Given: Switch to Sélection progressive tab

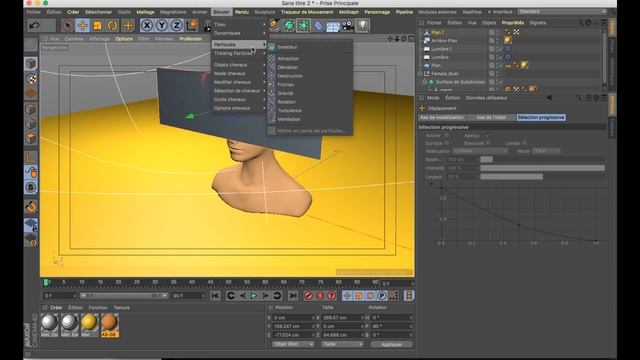Looking at the screenshot, I should click(541, 118).
